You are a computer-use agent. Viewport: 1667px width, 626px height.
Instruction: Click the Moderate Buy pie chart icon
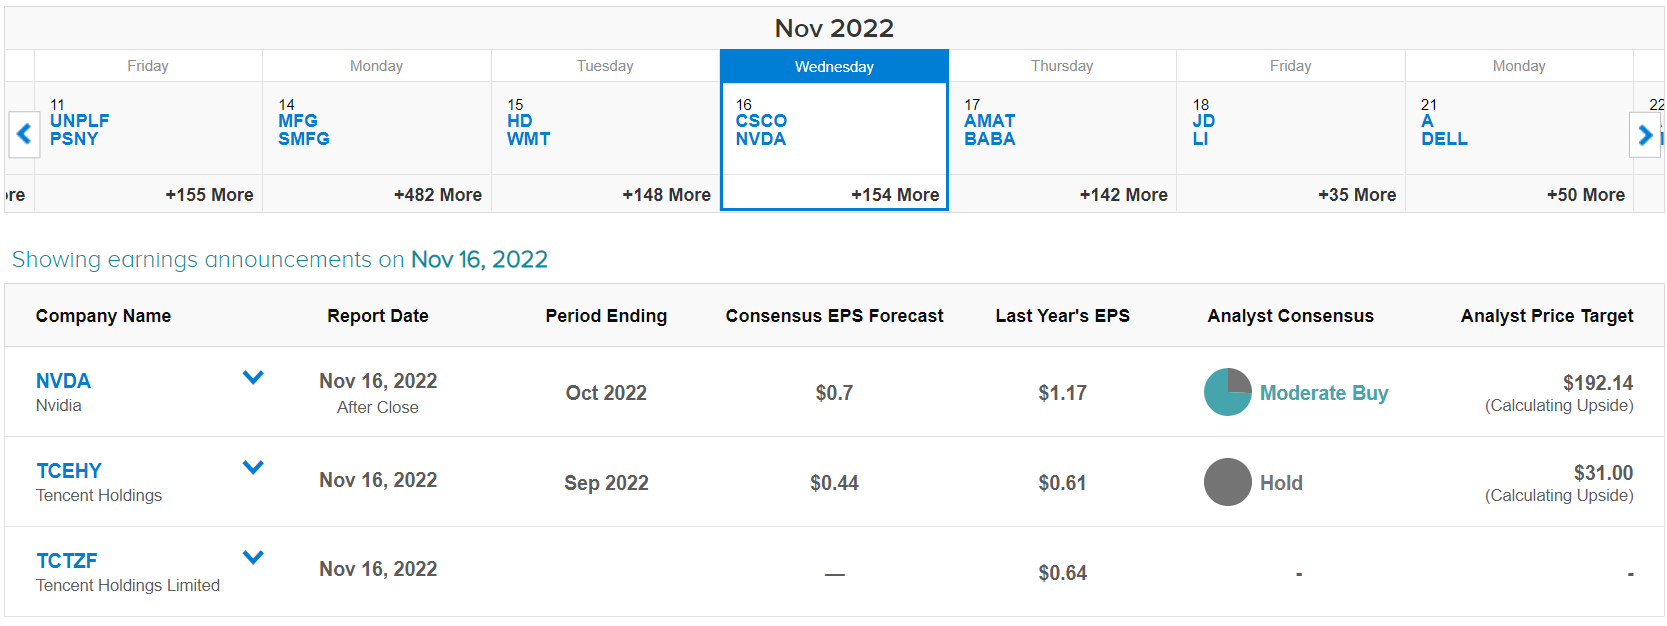point(1227,392)
